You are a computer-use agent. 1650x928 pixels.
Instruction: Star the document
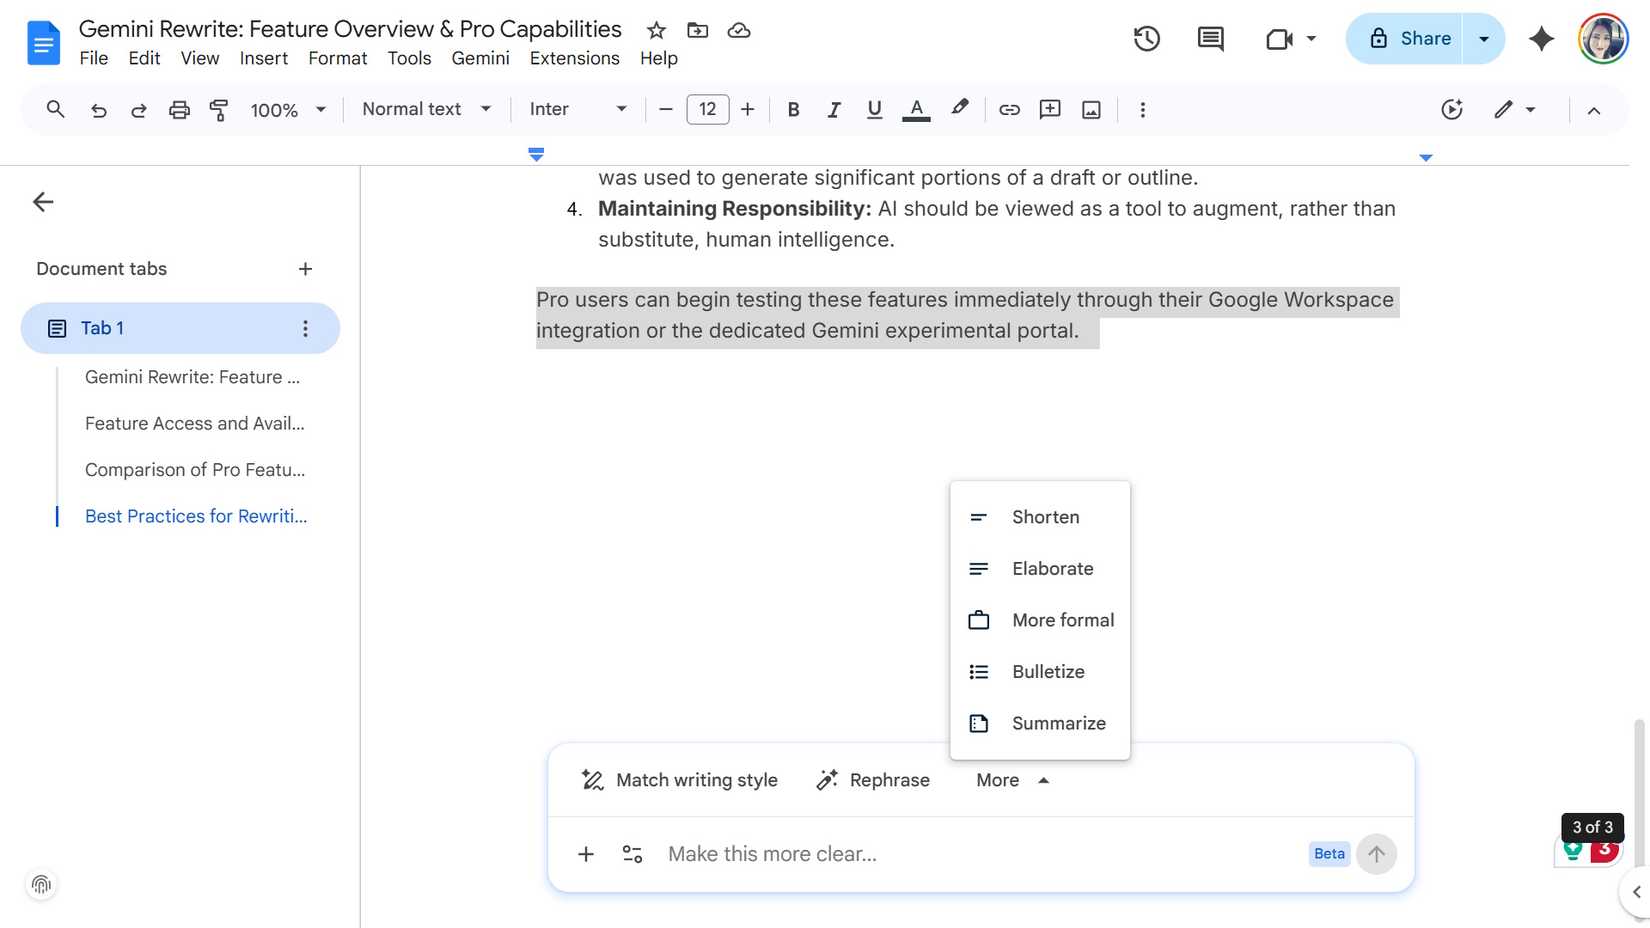[x=656, y=30]
